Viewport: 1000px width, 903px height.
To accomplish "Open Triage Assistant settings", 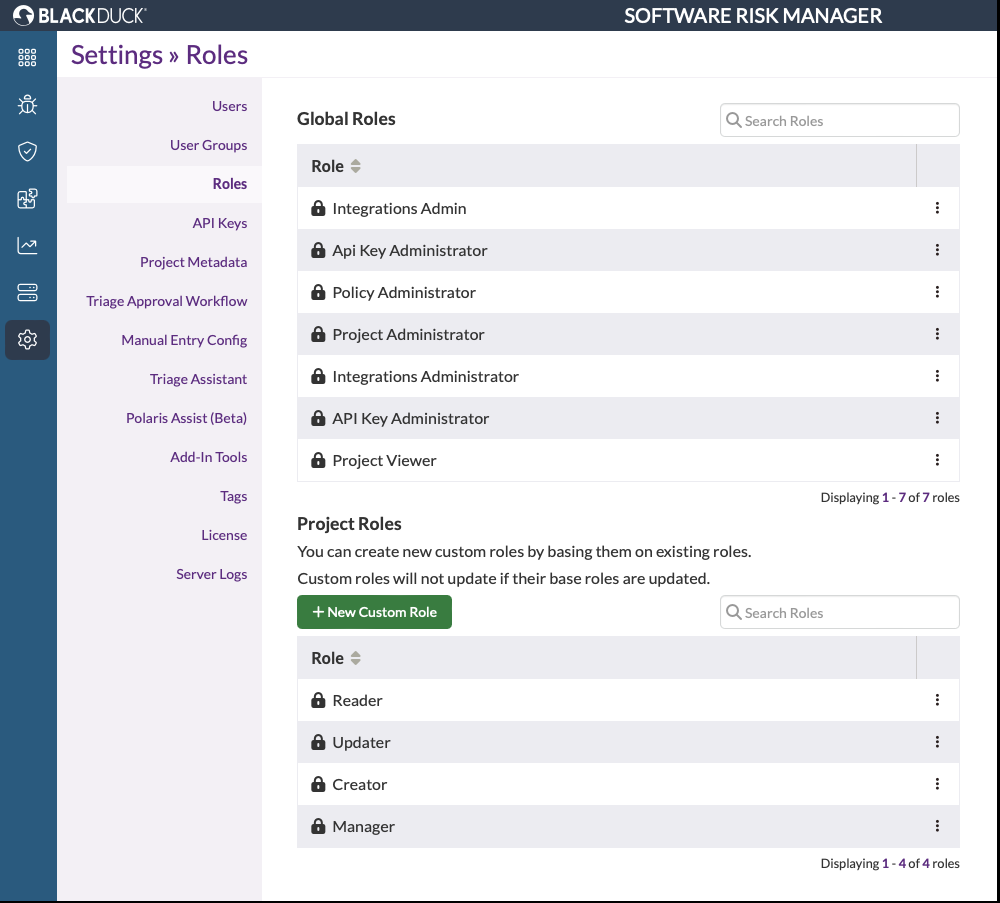I will 198,379.
